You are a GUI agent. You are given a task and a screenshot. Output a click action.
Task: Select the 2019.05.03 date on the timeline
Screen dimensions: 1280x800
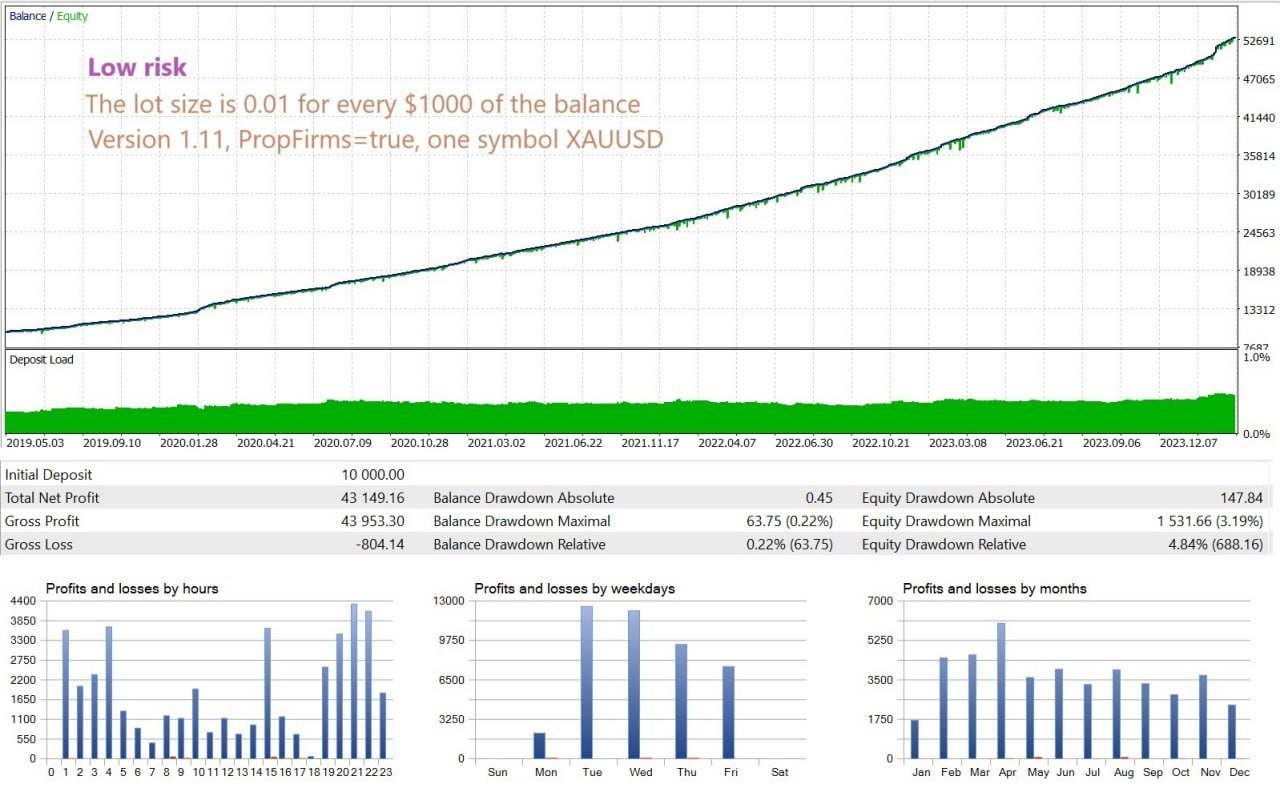pyautogui.click(x=36, y=442)
